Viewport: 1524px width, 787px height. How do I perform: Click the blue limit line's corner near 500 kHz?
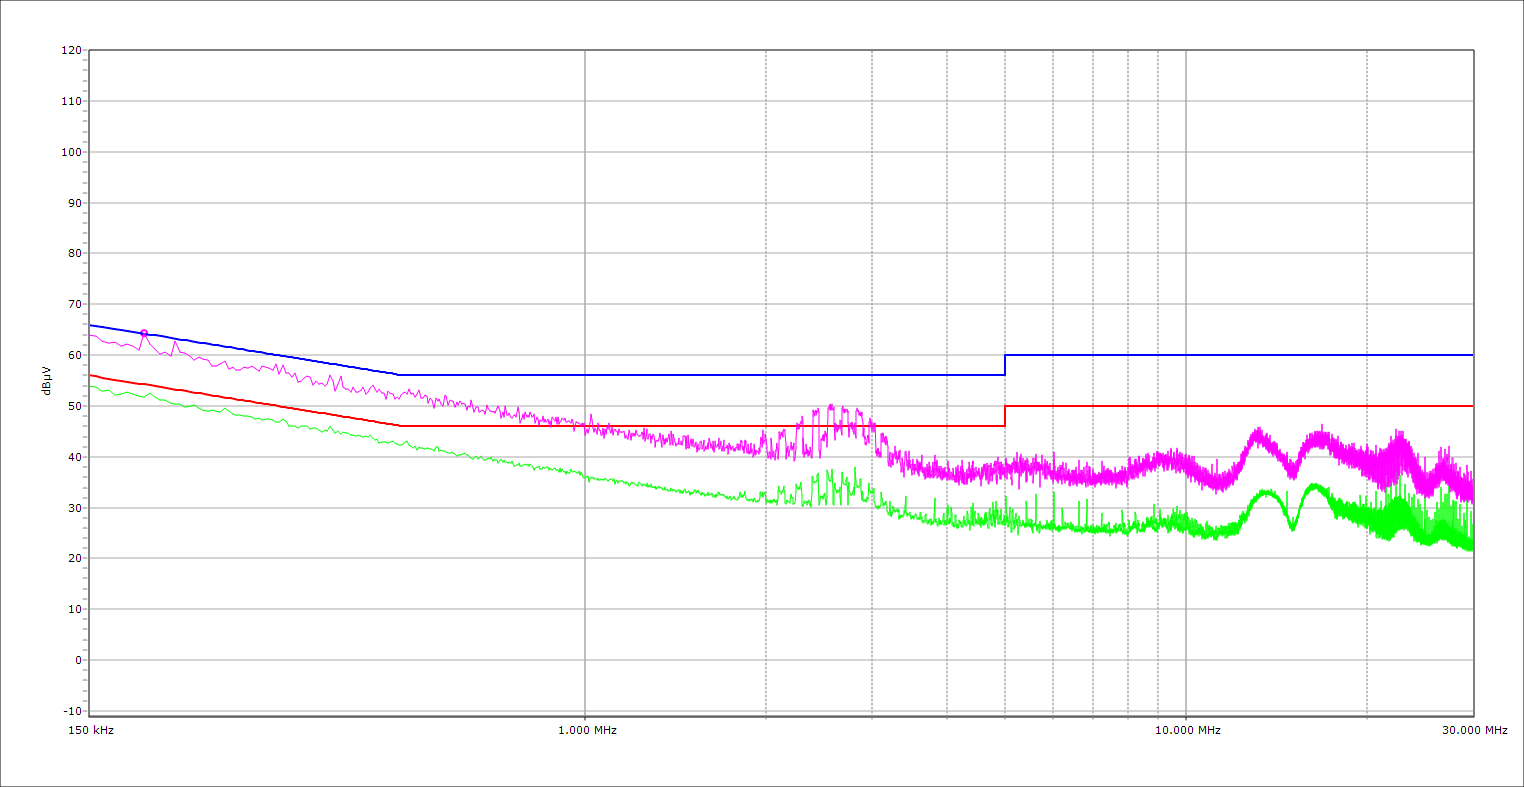click(x=399, y=375)
